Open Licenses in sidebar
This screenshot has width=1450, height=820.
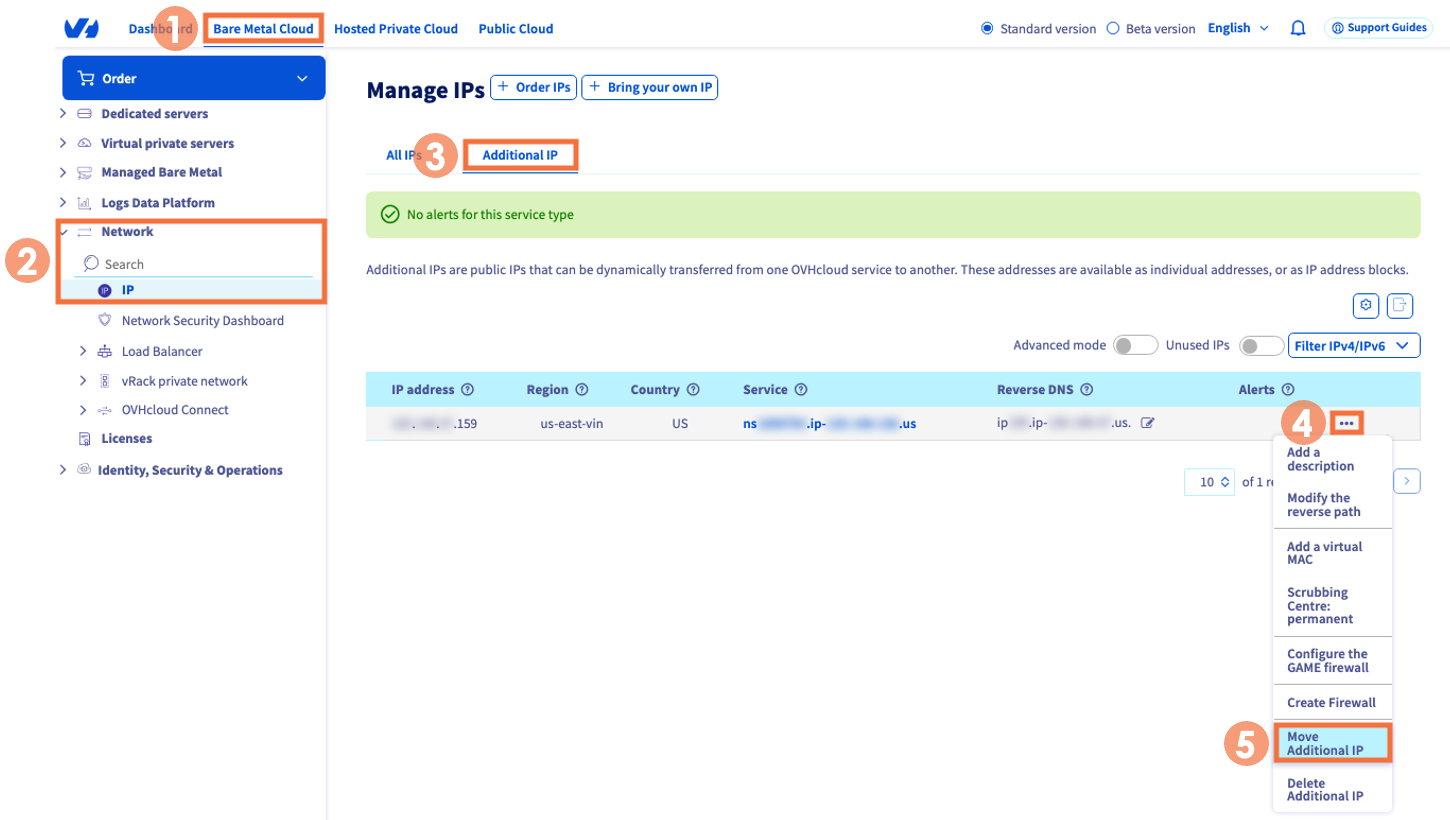(x=127, y=439)
